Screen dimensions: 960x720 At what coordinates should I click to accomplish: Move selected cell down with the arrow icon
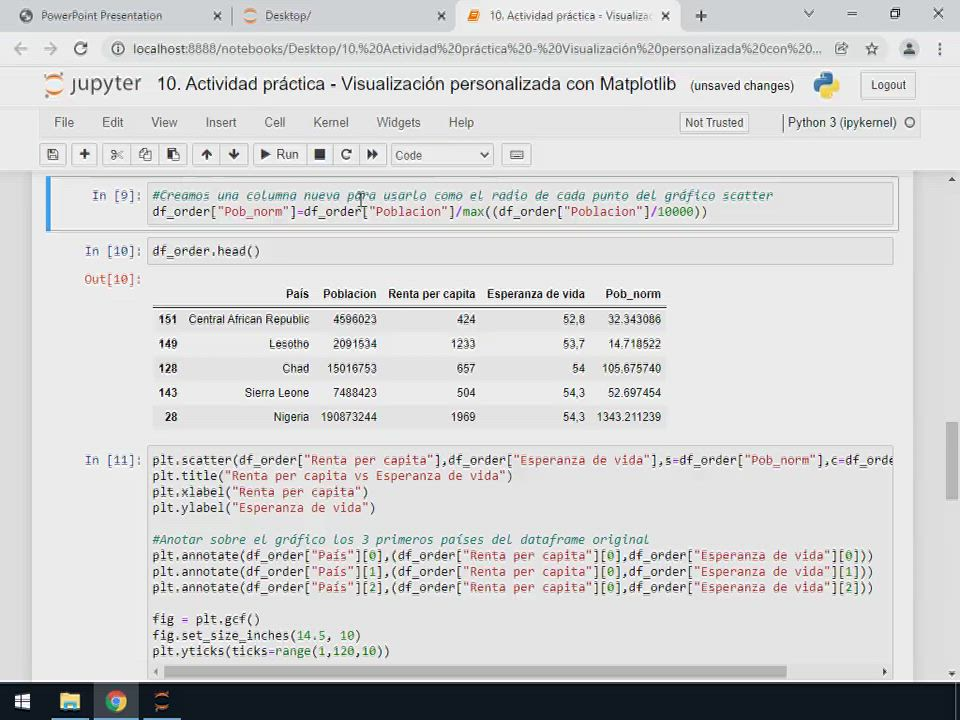pos(234,155)
